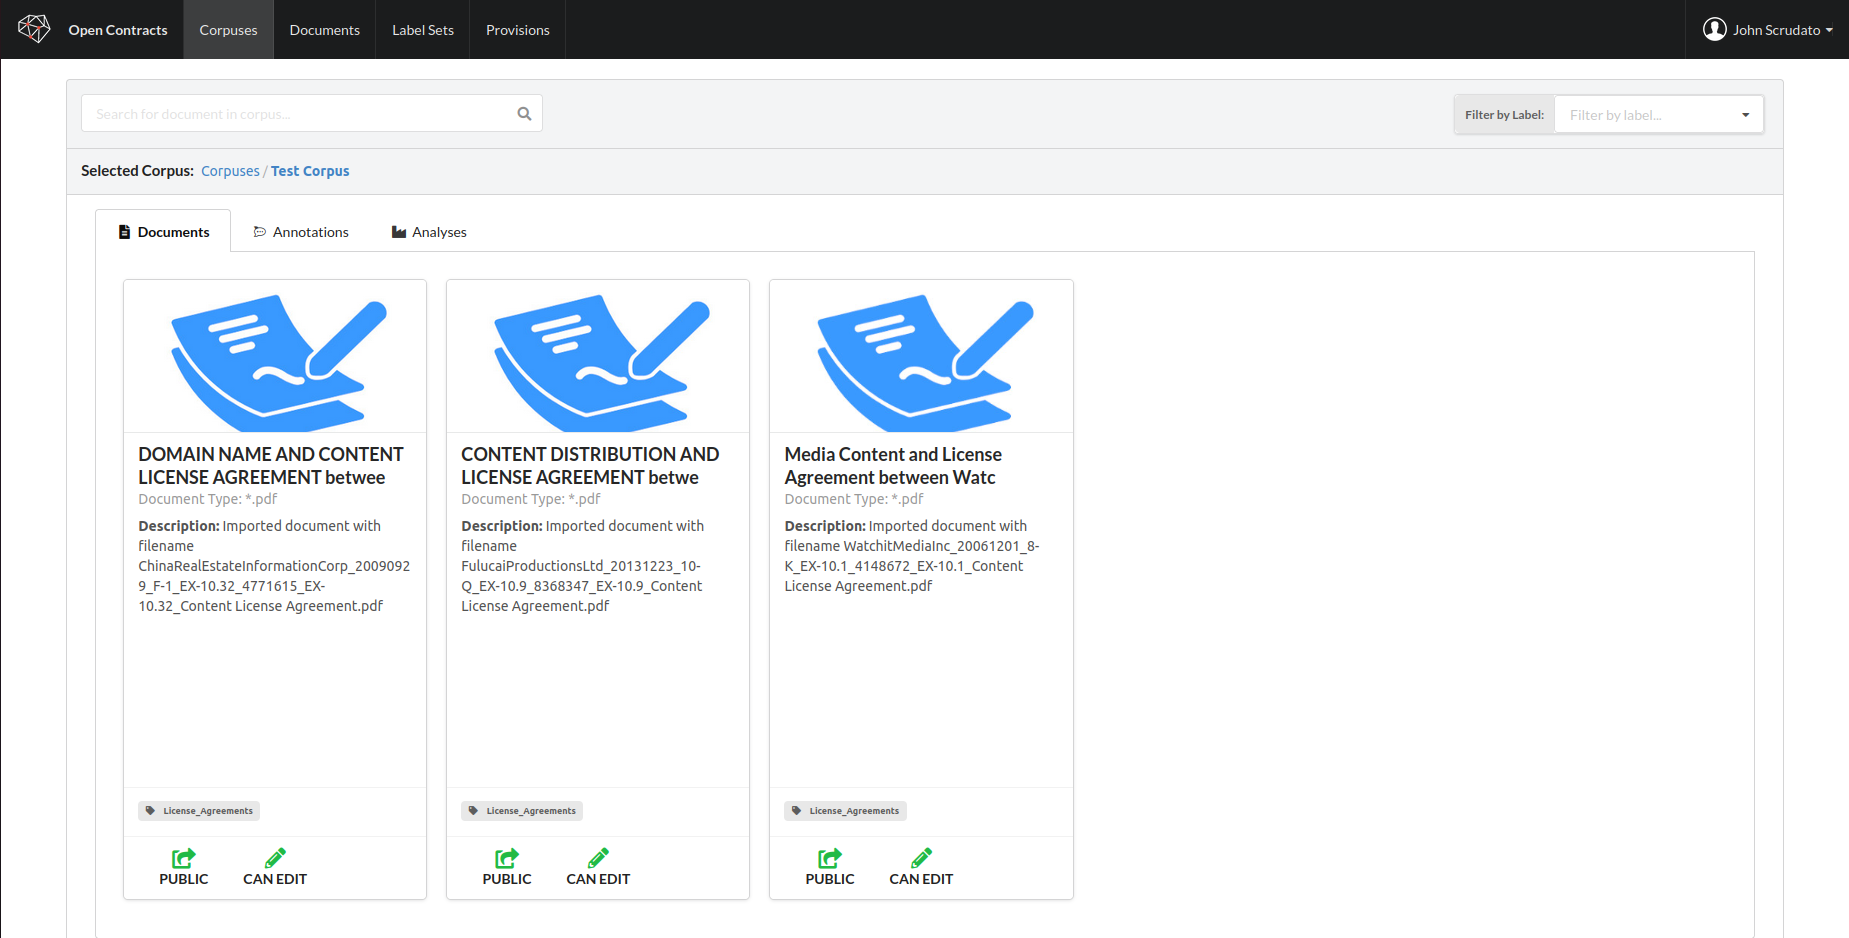1849x938 pixels.
Task: Click Document Type text on CONTENT DISTRIBUTION card
Action: point(531,499)
